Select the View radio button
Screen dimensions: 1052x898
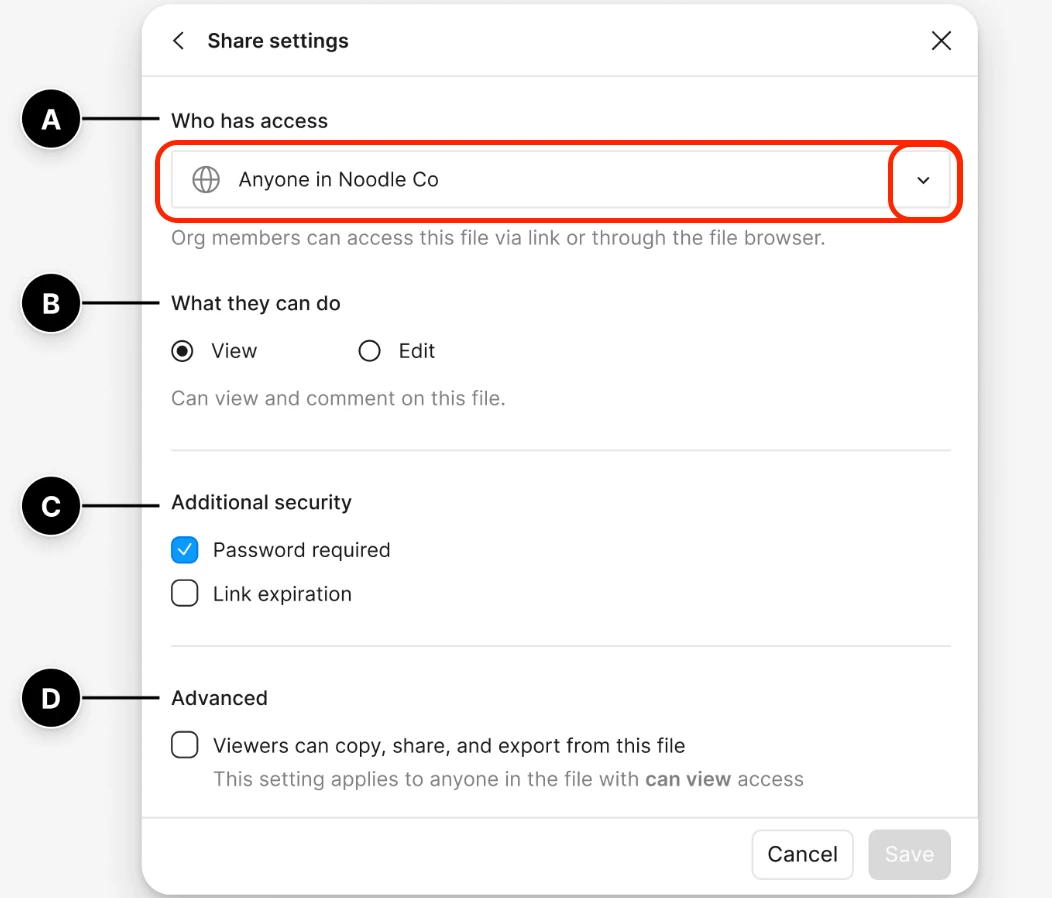pos(182,351)
